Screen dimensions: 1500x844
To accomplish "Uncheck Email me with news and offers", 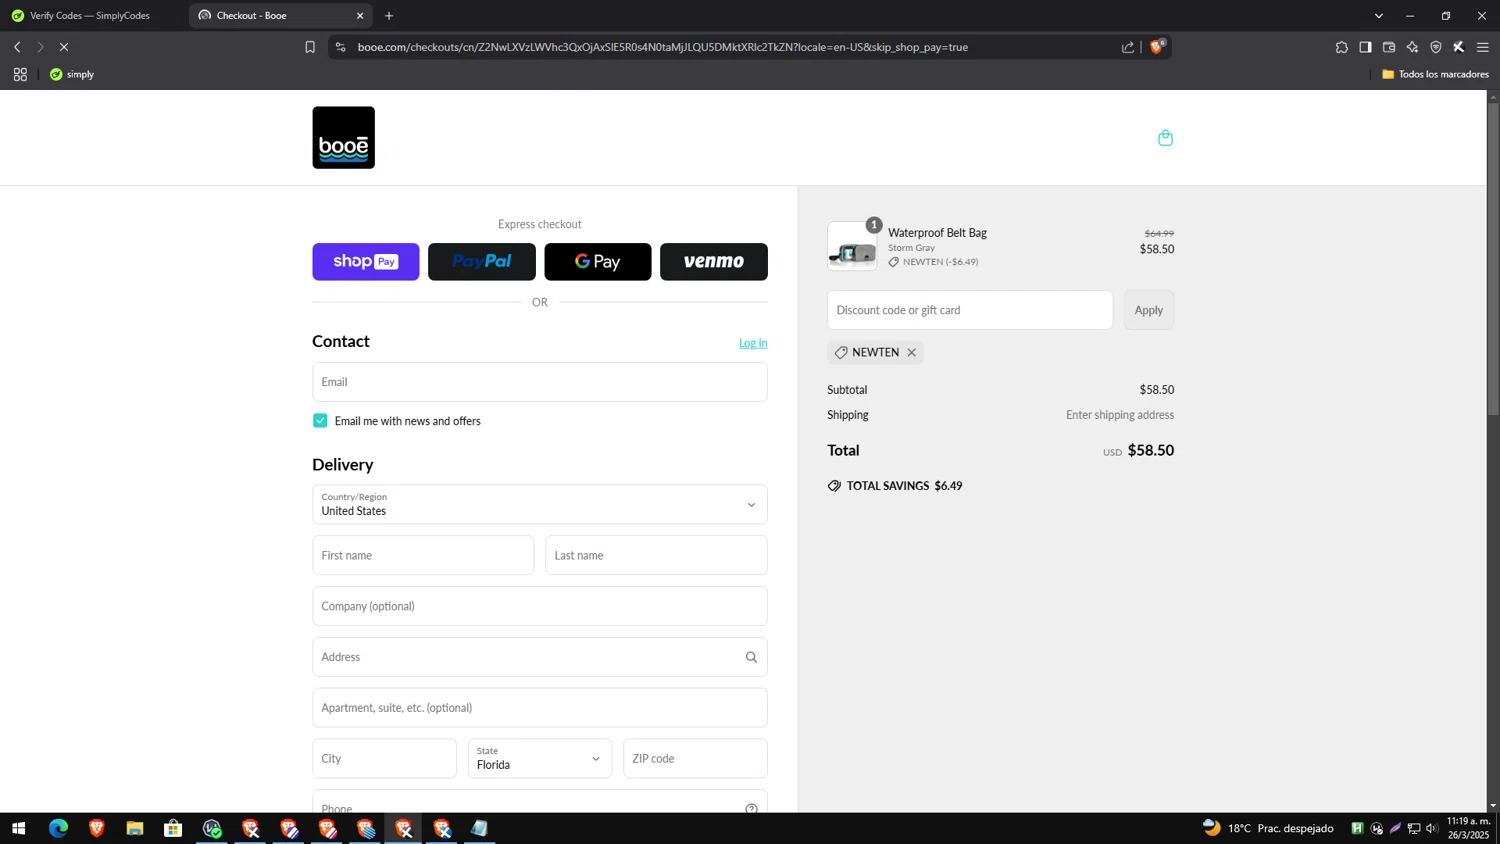I will tap(320, 421).
